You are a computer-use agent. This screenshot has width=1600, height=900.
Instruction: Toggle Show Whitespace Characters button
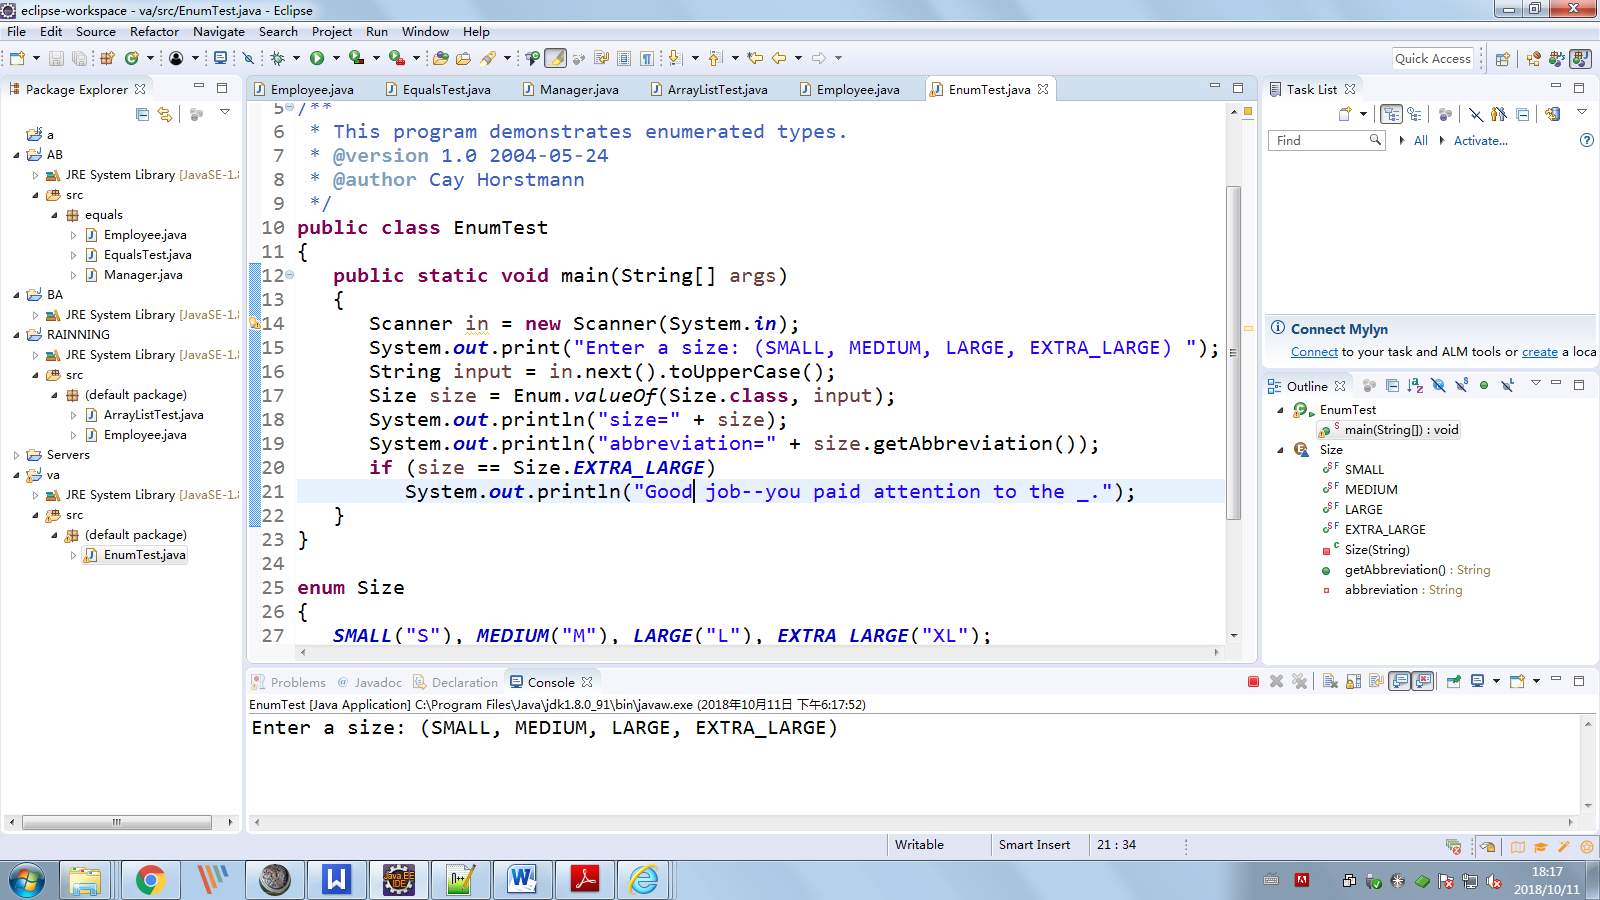point(647,58)
